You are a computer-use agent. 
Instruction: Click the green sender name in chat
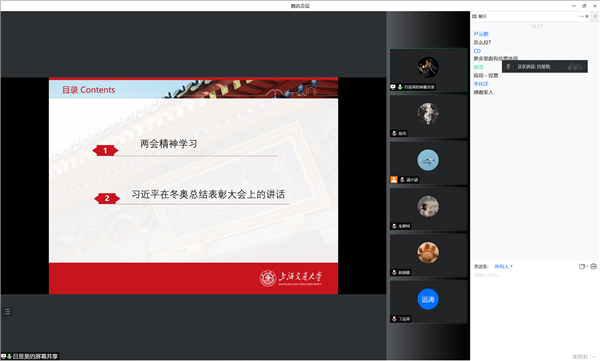pos(478,67)
